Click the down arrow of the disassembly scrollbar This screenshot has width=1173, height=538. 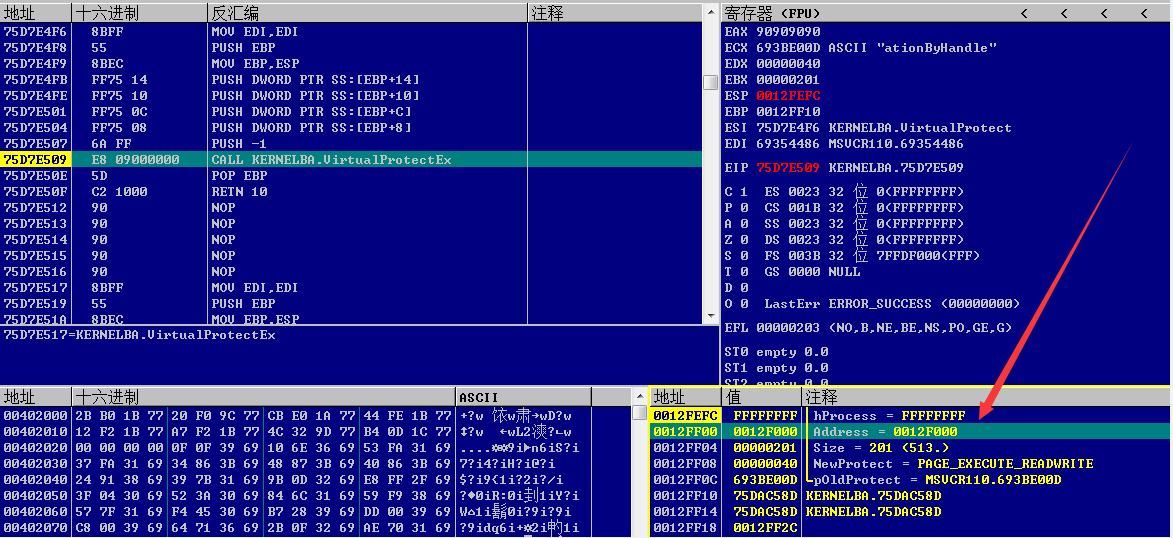pyautogui.click(x=711, y=317)
